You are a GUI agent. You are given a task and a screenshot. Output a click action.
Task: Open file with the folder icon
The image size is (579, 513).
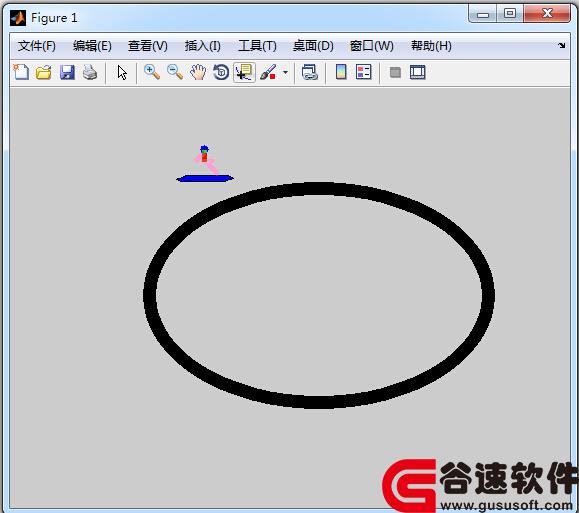tap(44, 72)
